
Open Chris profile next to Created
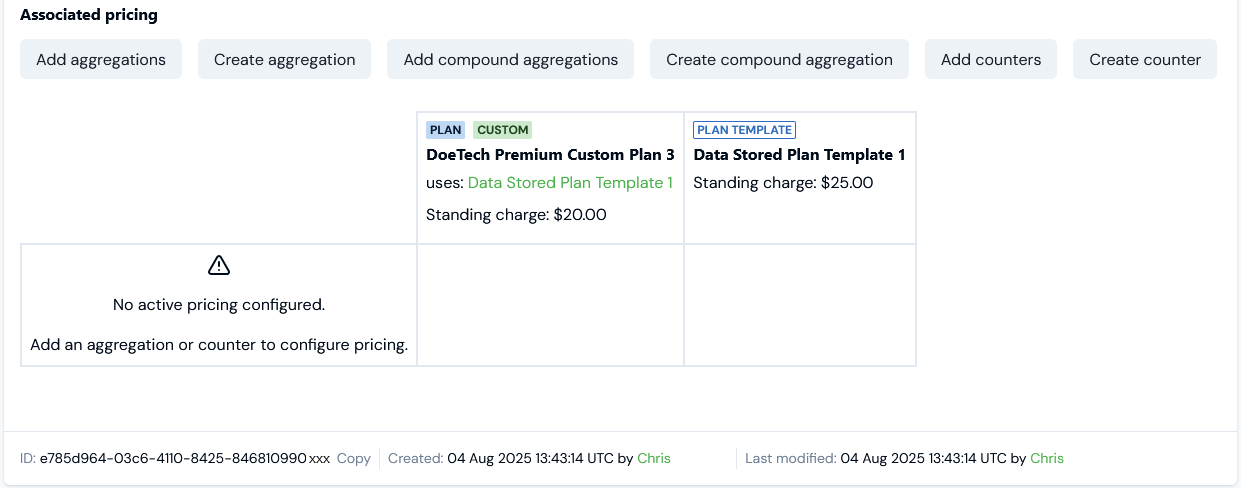(654, 458)
